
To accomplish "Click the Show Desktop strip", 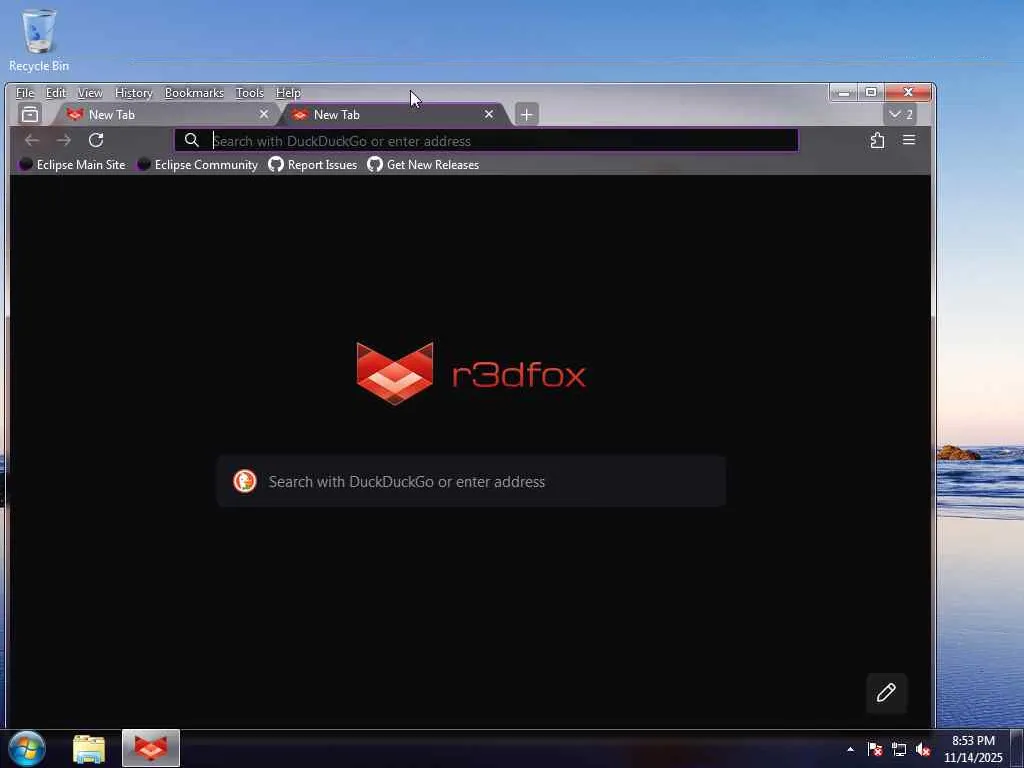I will [x=1017, y=749].
